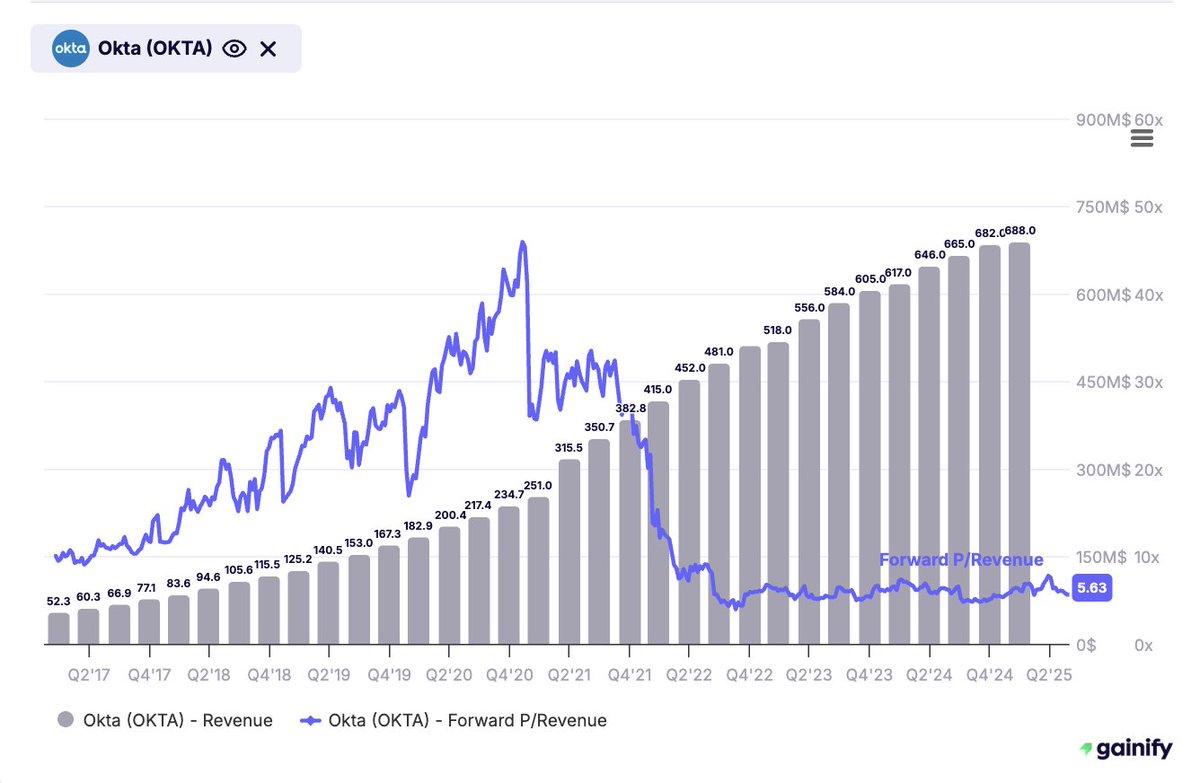
Task: Toggle Okta series visibility with eye icon
Action: pyautogui.click(x=234, y=48)
